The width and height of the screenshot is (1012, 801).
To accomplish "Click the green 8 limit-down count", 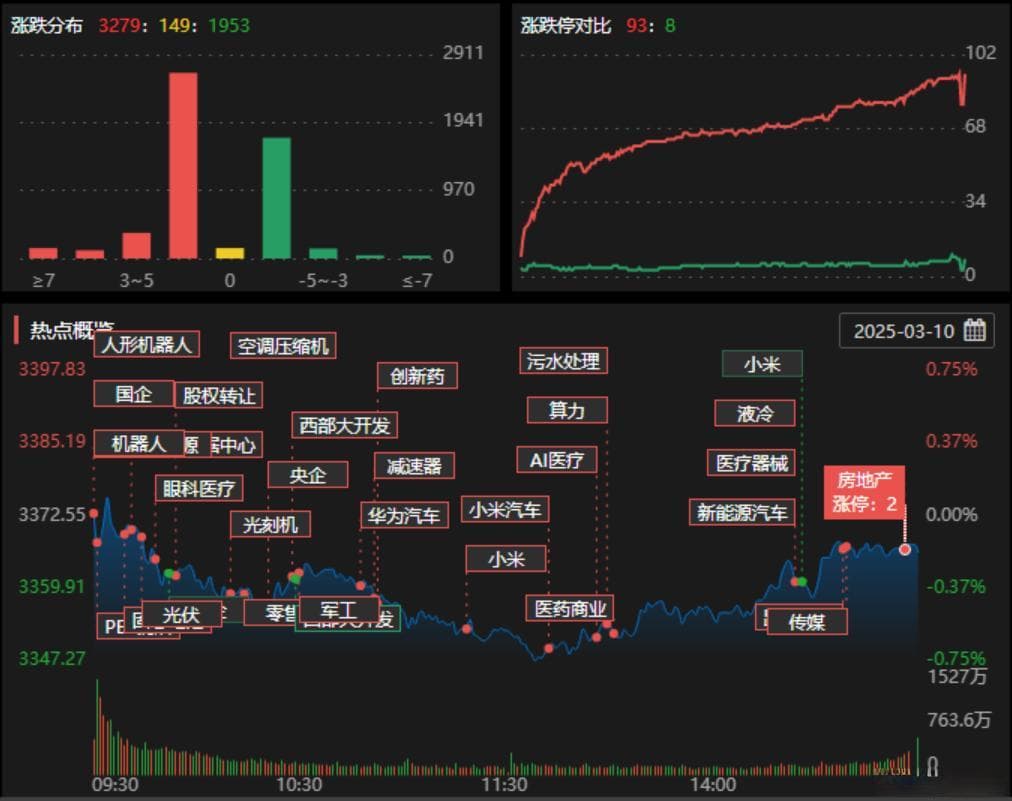I will pyautogui.click(x=671, y=25).
